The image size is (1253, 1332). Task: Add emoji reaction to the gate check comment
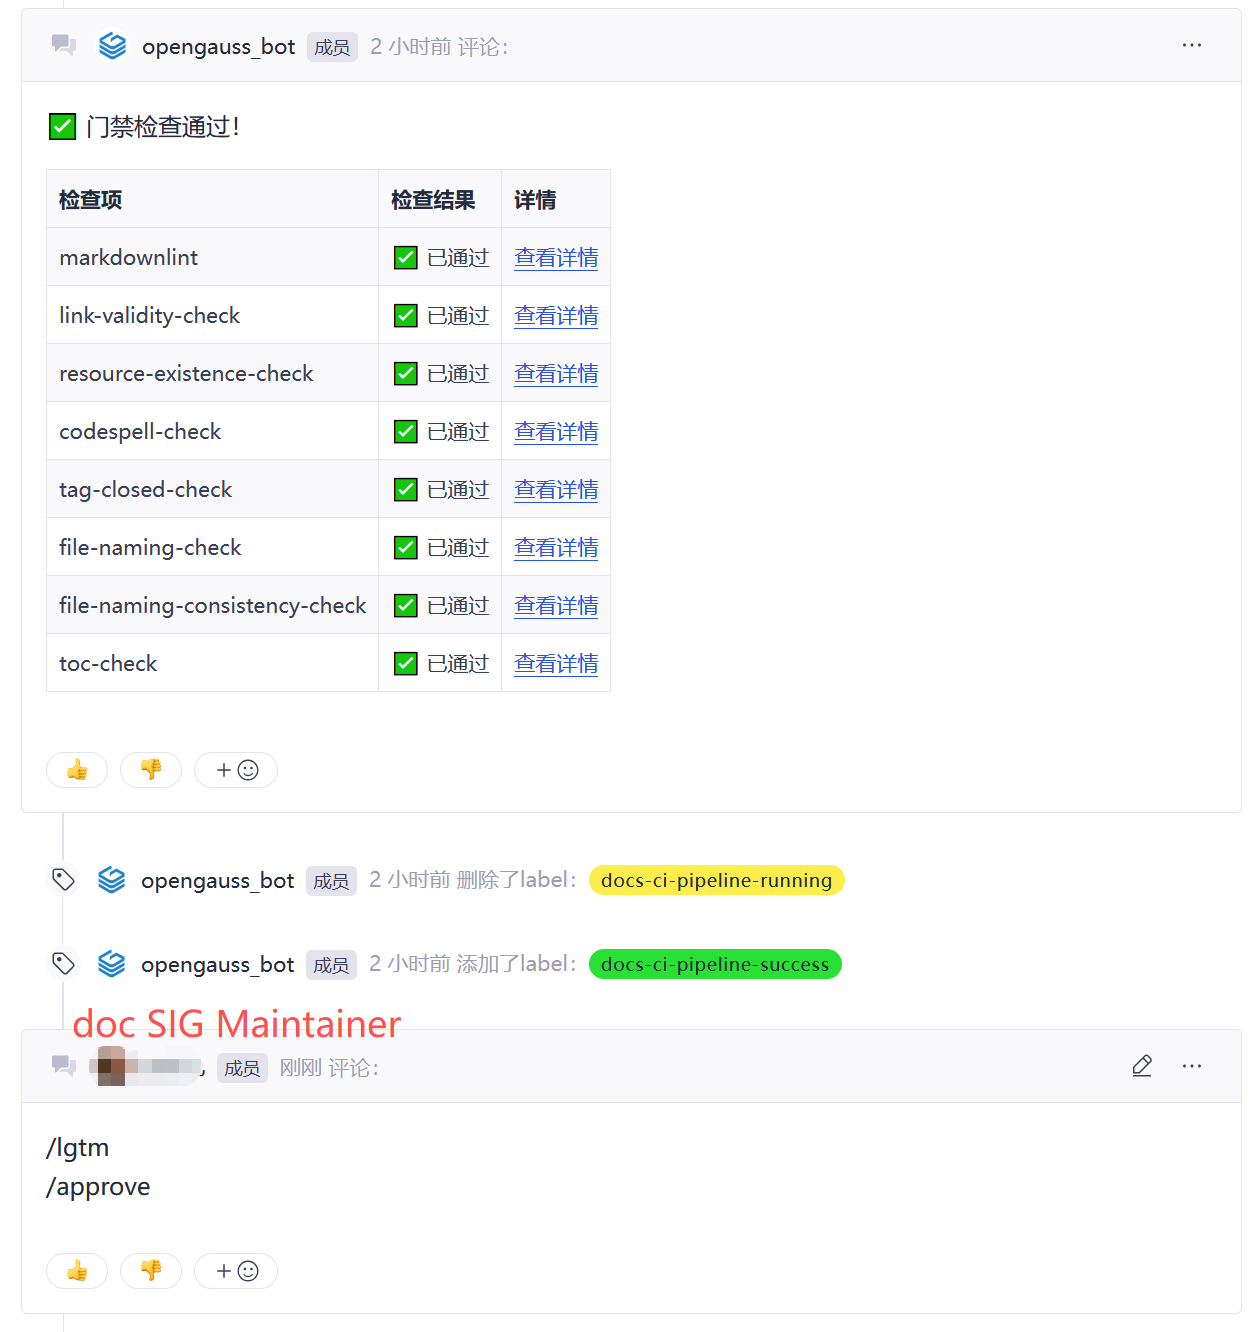click(x=236, y=770)
